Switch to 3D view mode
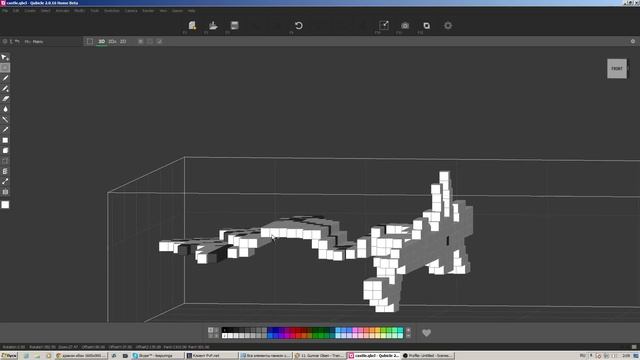The width and height of the screenshot is (640, 360). click(102, 41)
